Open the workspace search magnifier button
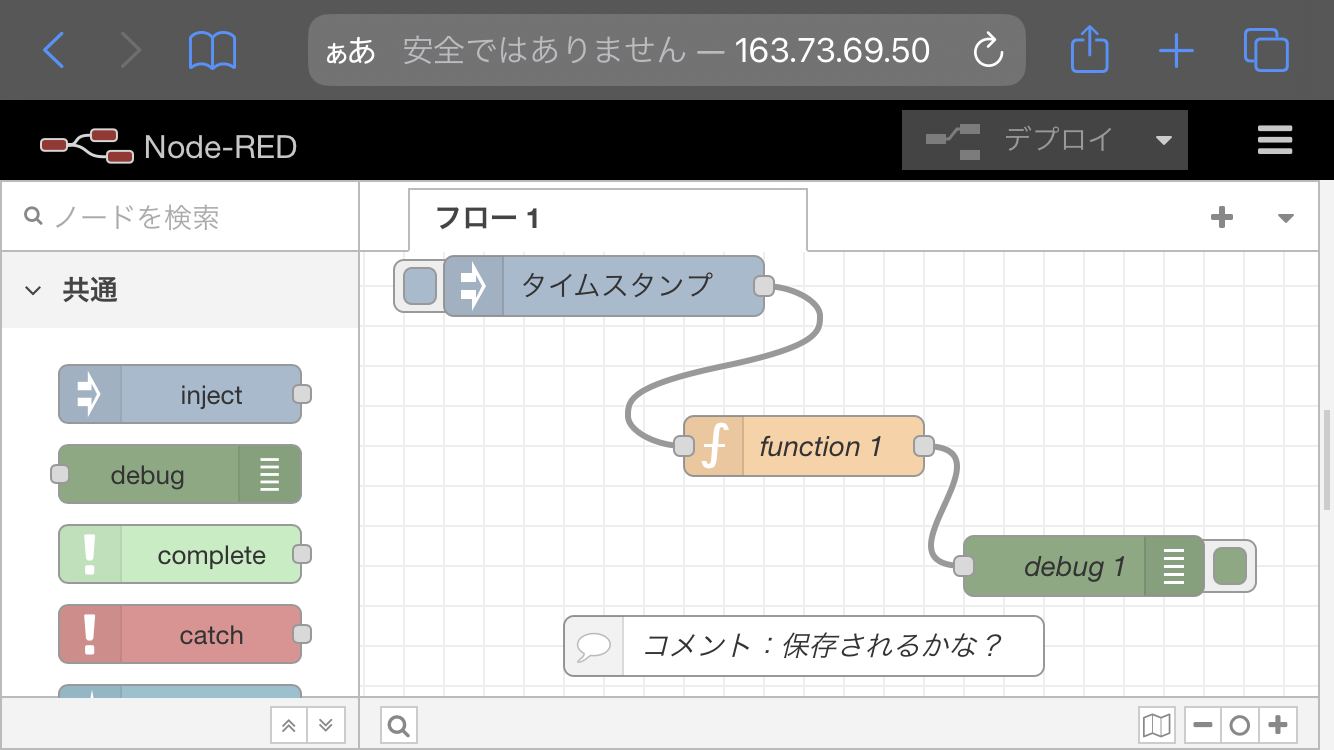The height and width of the screenshot is (750, 1334). tap(398, 725)
